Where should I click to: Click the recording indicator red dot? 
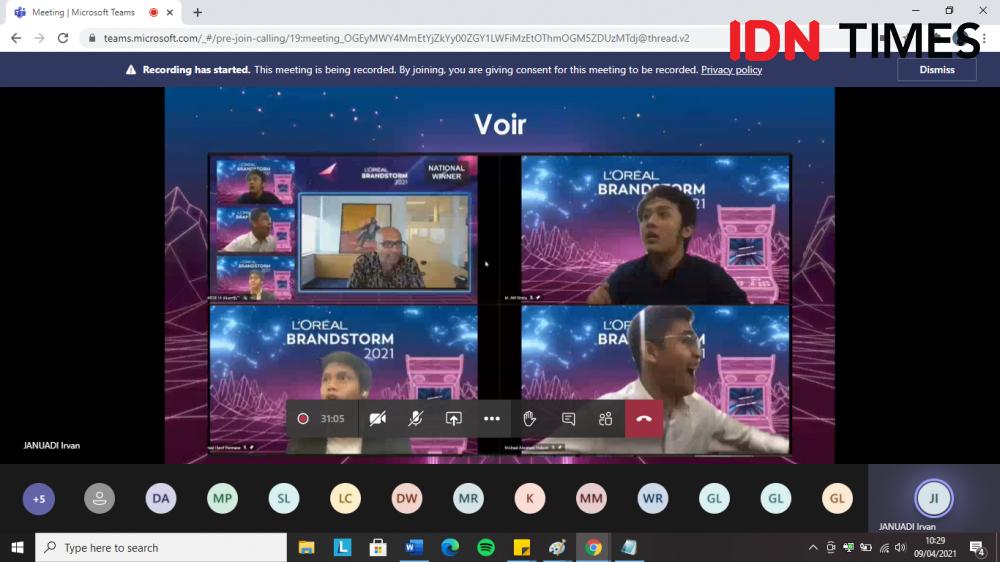303,419
